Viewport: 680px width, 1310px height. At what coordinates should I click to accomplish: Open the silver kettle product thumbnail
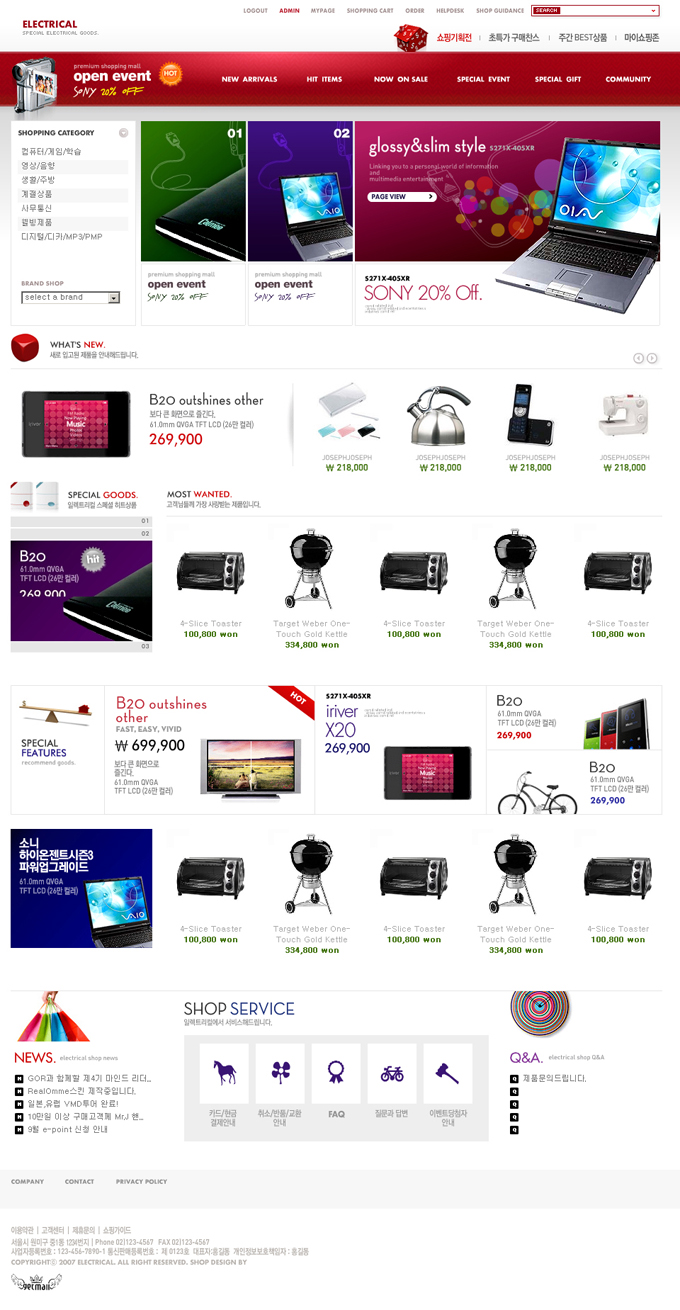(438, 415)
